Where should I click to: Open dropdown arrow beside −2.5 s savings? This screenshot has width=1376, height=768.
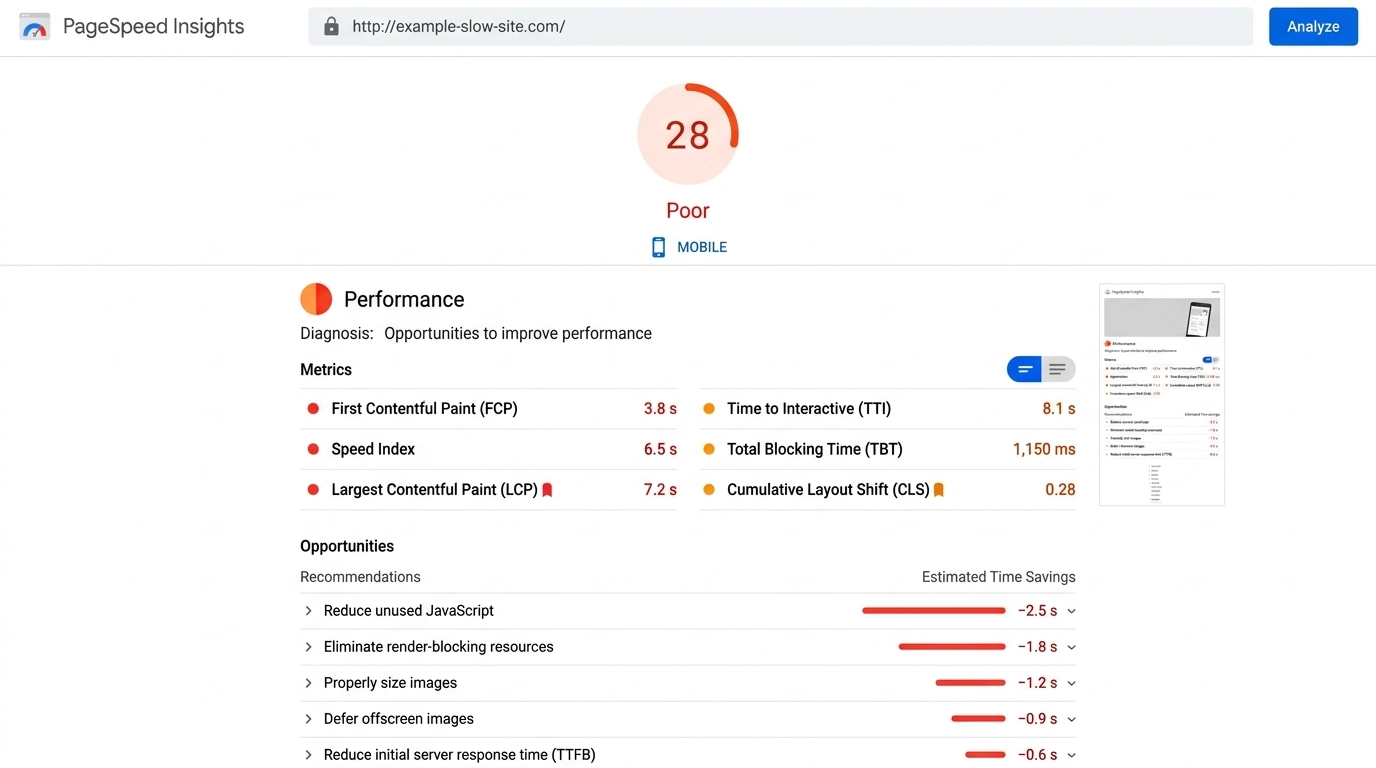pyautogui.click(x=1071, y=611)
